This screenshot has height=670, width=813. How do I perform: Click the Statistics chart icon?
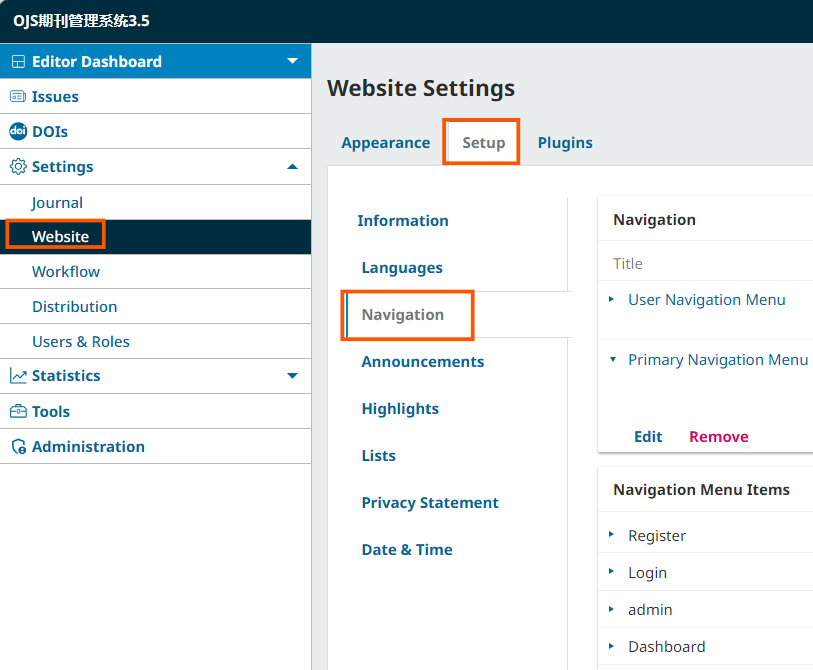click(x=18, y=376)
